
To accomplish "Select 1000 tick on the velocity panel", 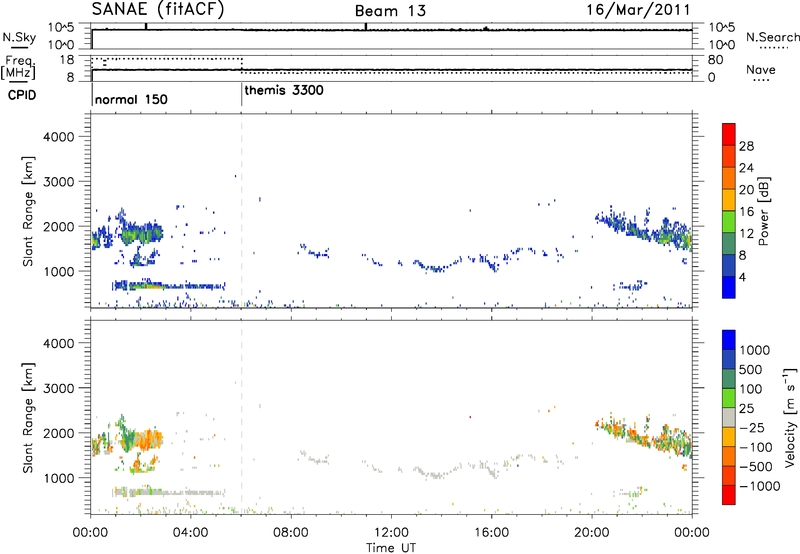I will click(58, 478).
